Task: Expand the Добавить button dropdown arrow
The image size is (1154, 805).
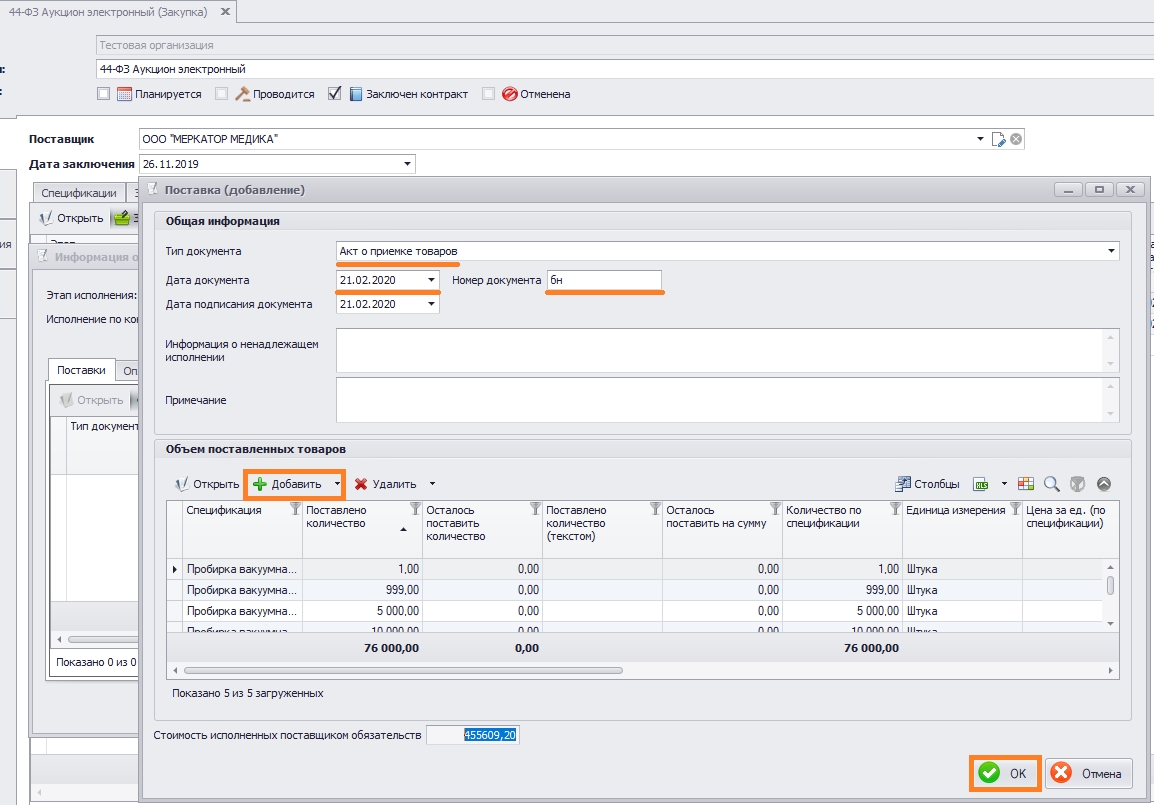Action: click(337, 484)
